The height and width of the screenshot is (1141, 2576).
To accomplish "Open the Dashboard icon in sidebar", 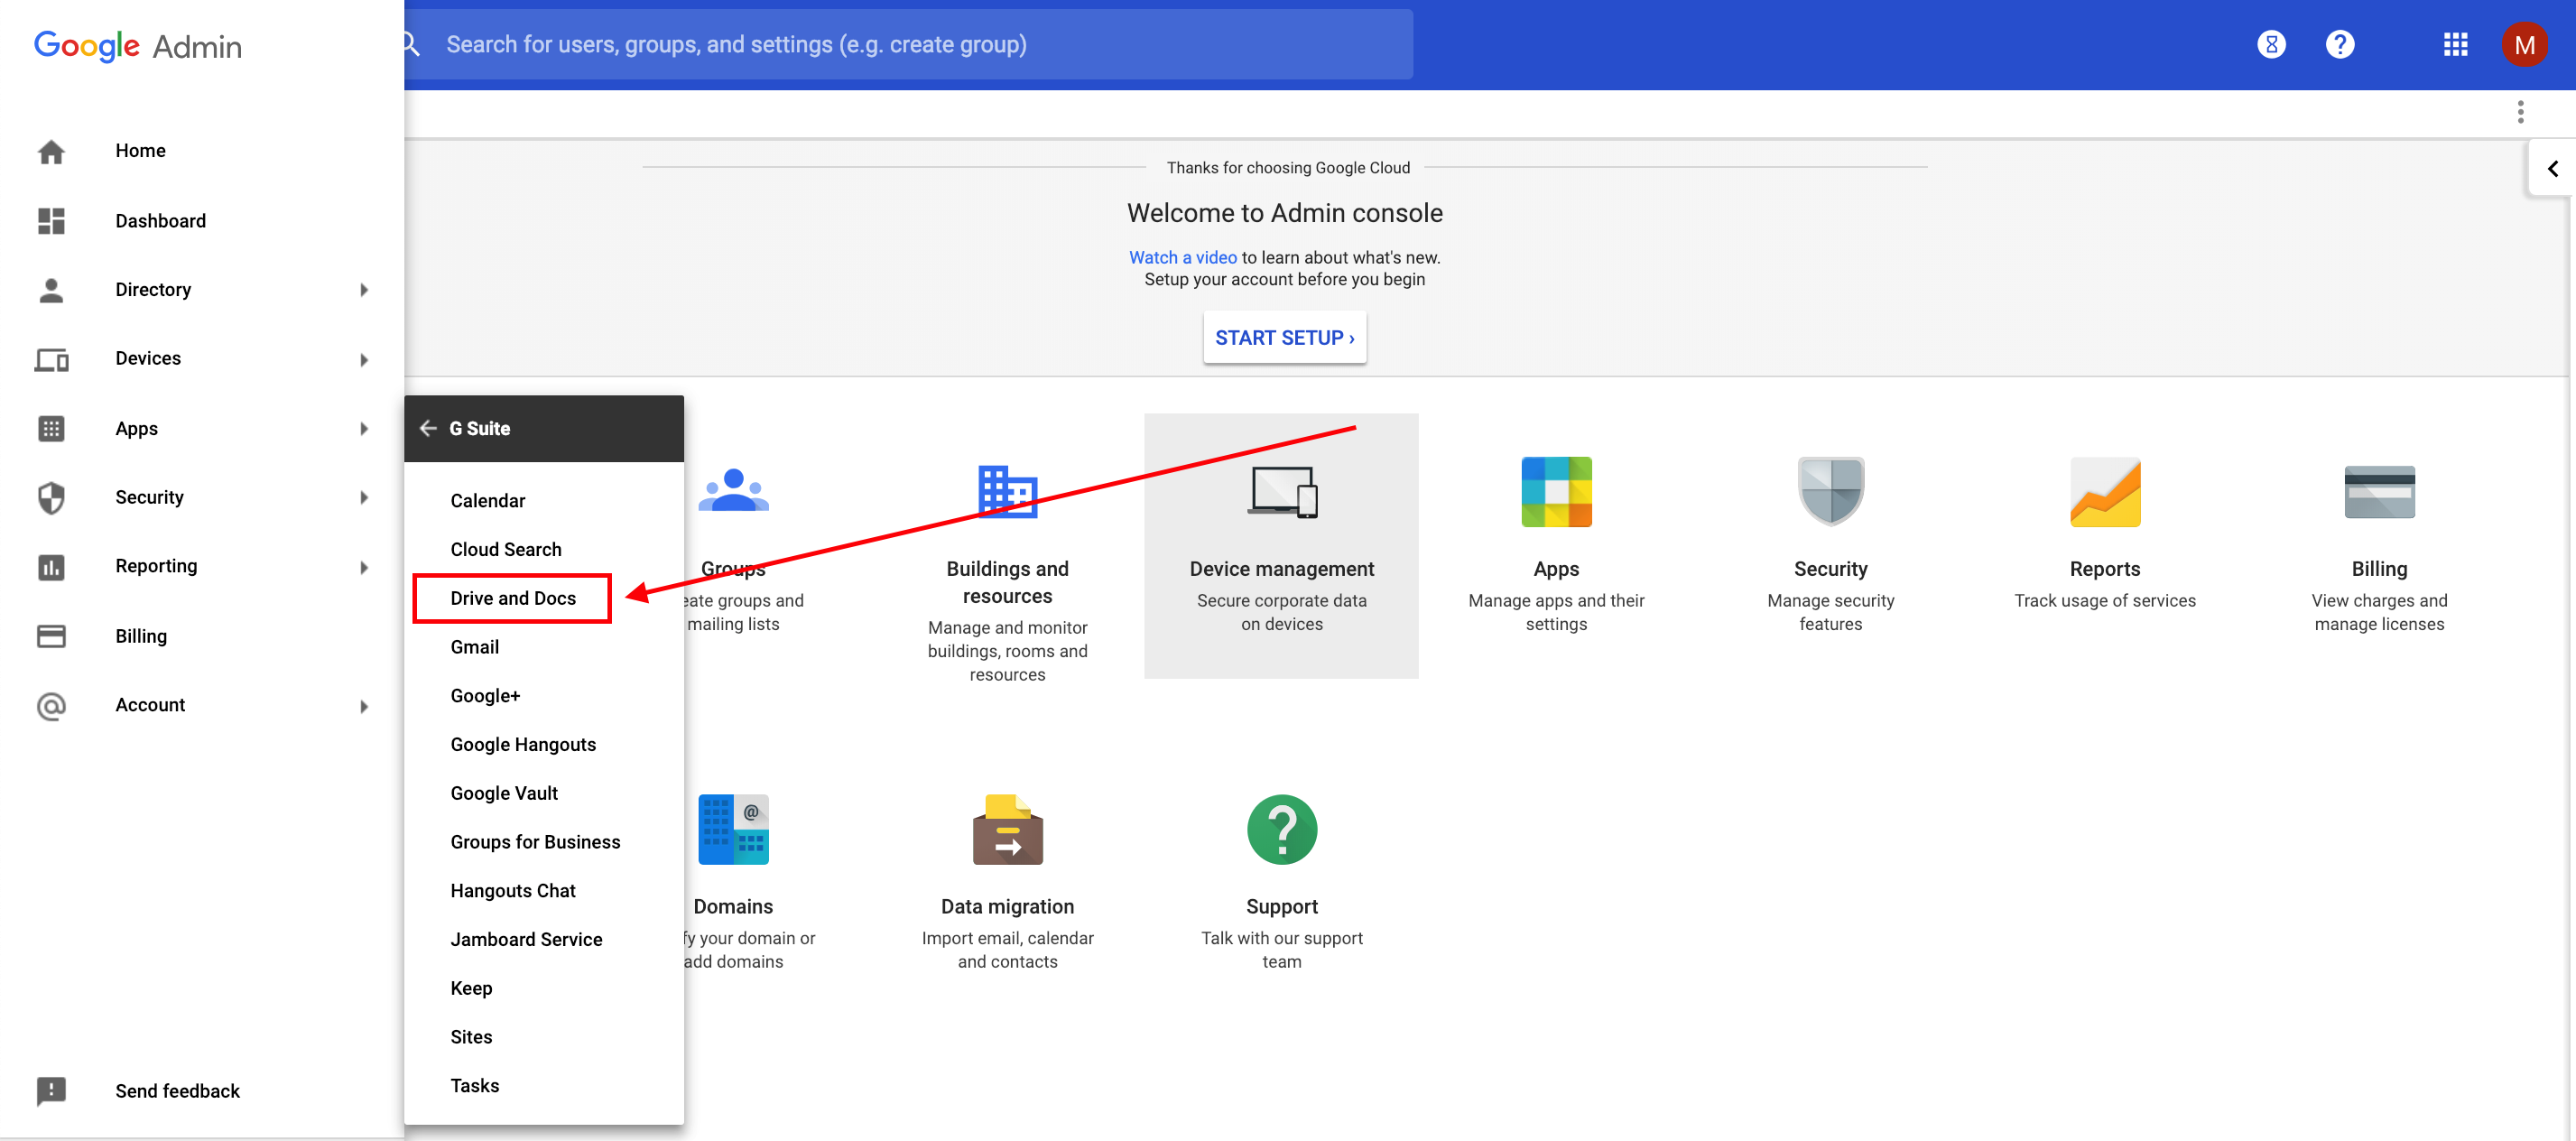I will 51,221.
